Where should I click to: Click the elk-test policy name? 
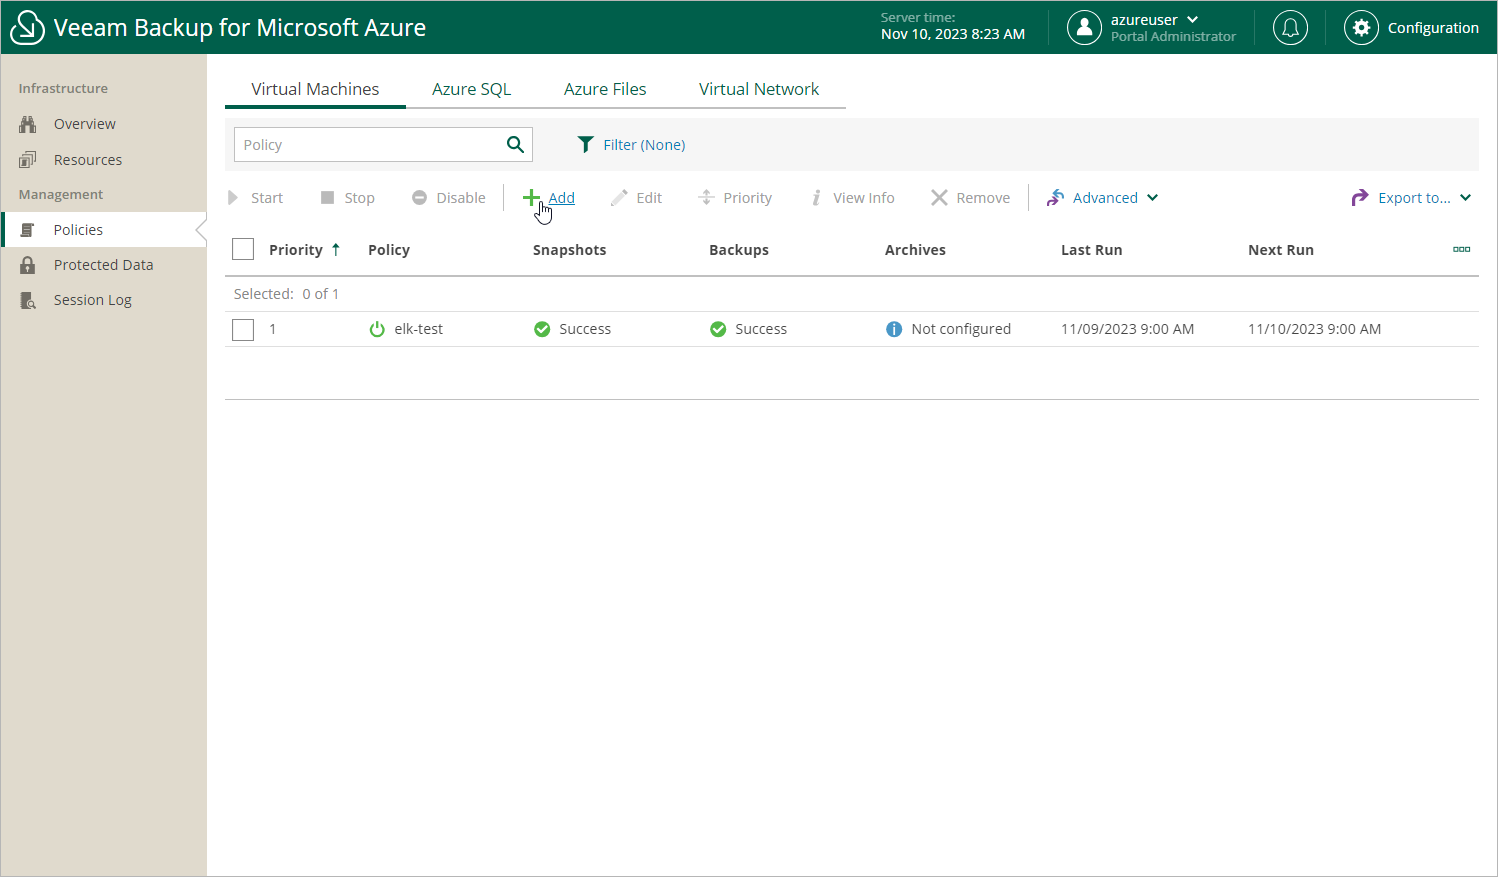[418, 329]
